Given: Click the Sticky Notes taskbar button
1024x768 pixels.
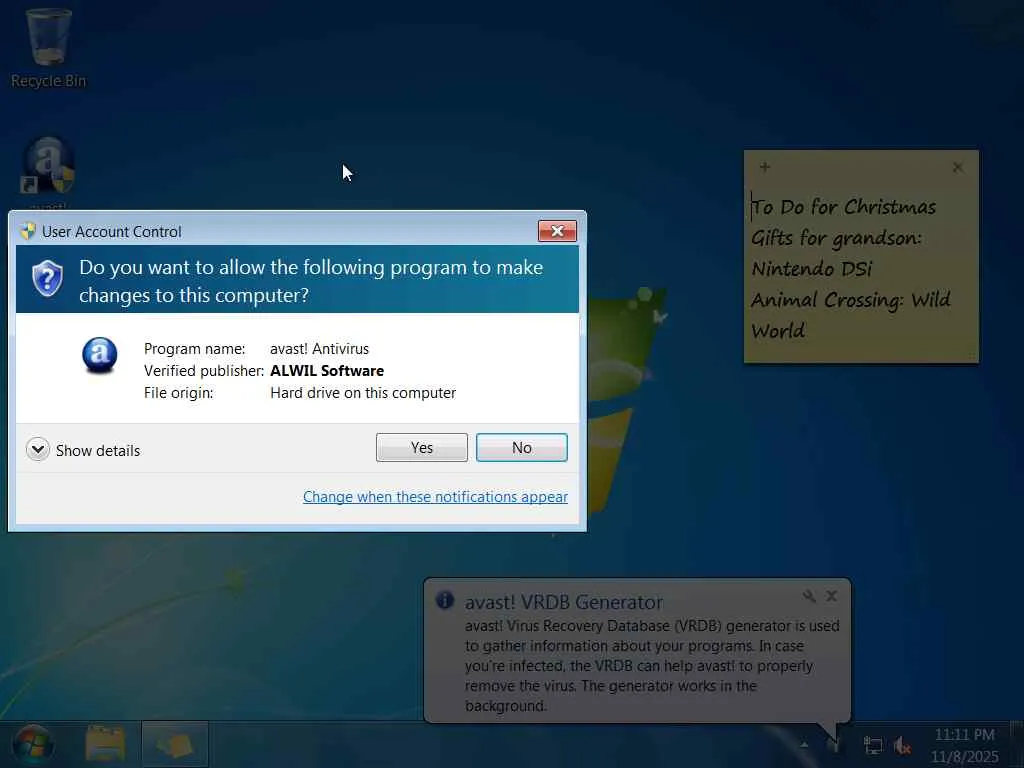Looking at the screenshot, I should (174, 744).
